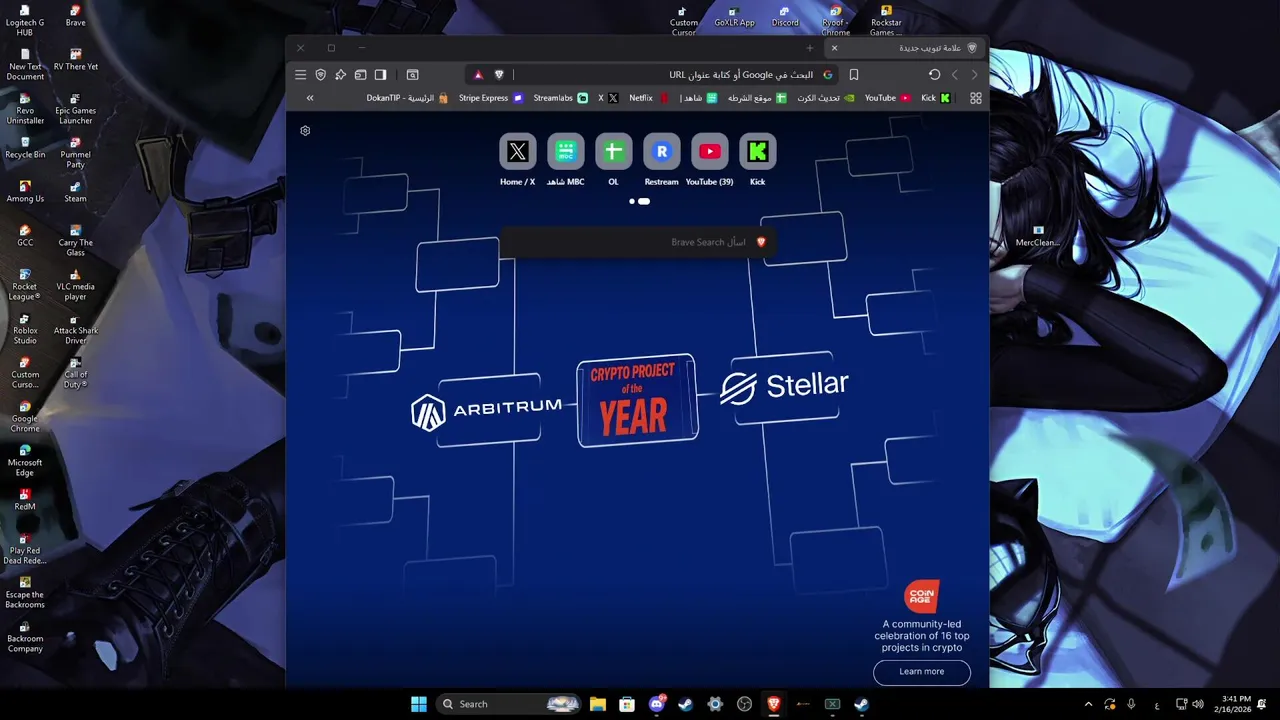Select the VLC media player desktop icon

[76, 284]
